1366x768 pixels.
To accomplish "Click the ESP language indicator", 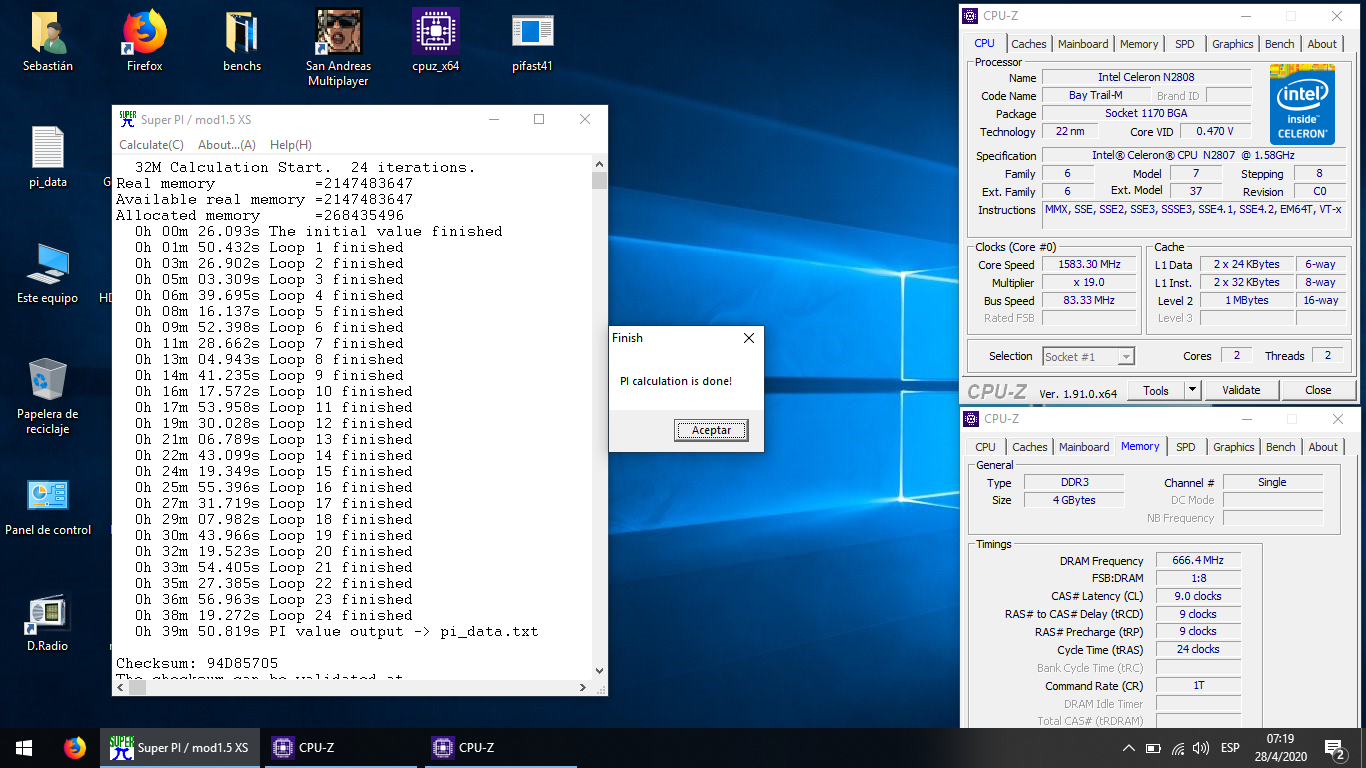I will [1230, 748].
